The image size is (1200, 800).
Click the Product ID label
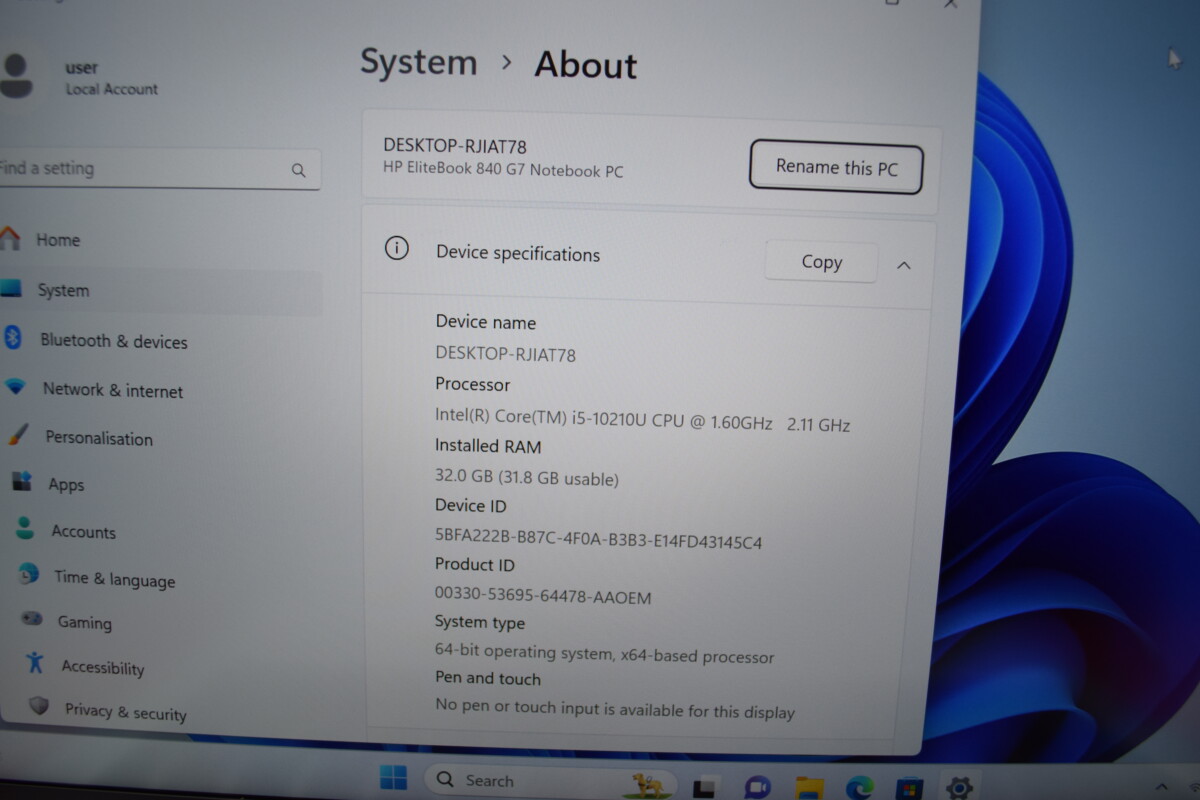coord(474,564)
